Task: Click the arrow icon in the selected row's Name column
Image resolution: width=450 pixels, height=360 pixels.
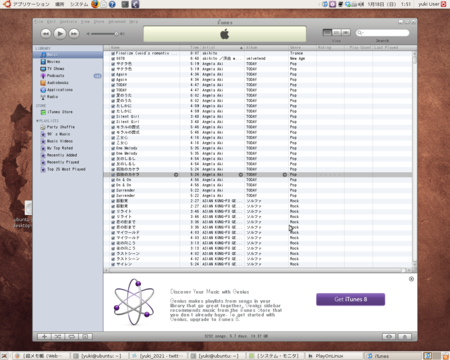Action: coord(176,175)
